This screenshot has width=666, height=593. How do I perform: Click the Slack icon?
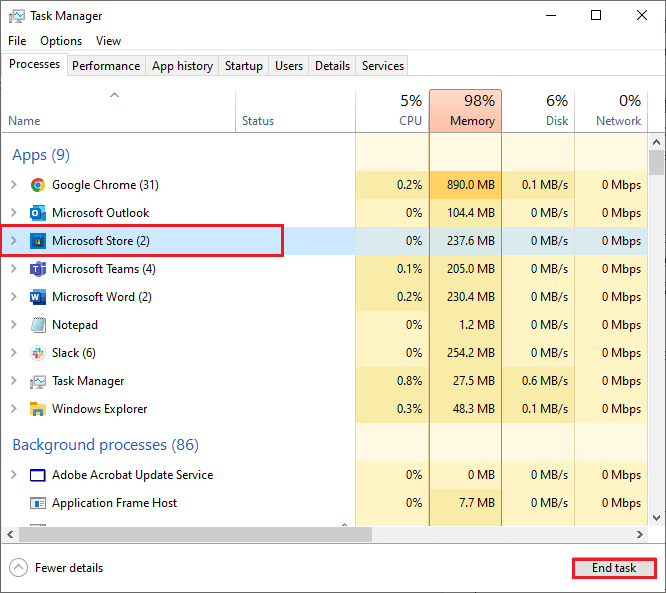[x=38, y=353]
